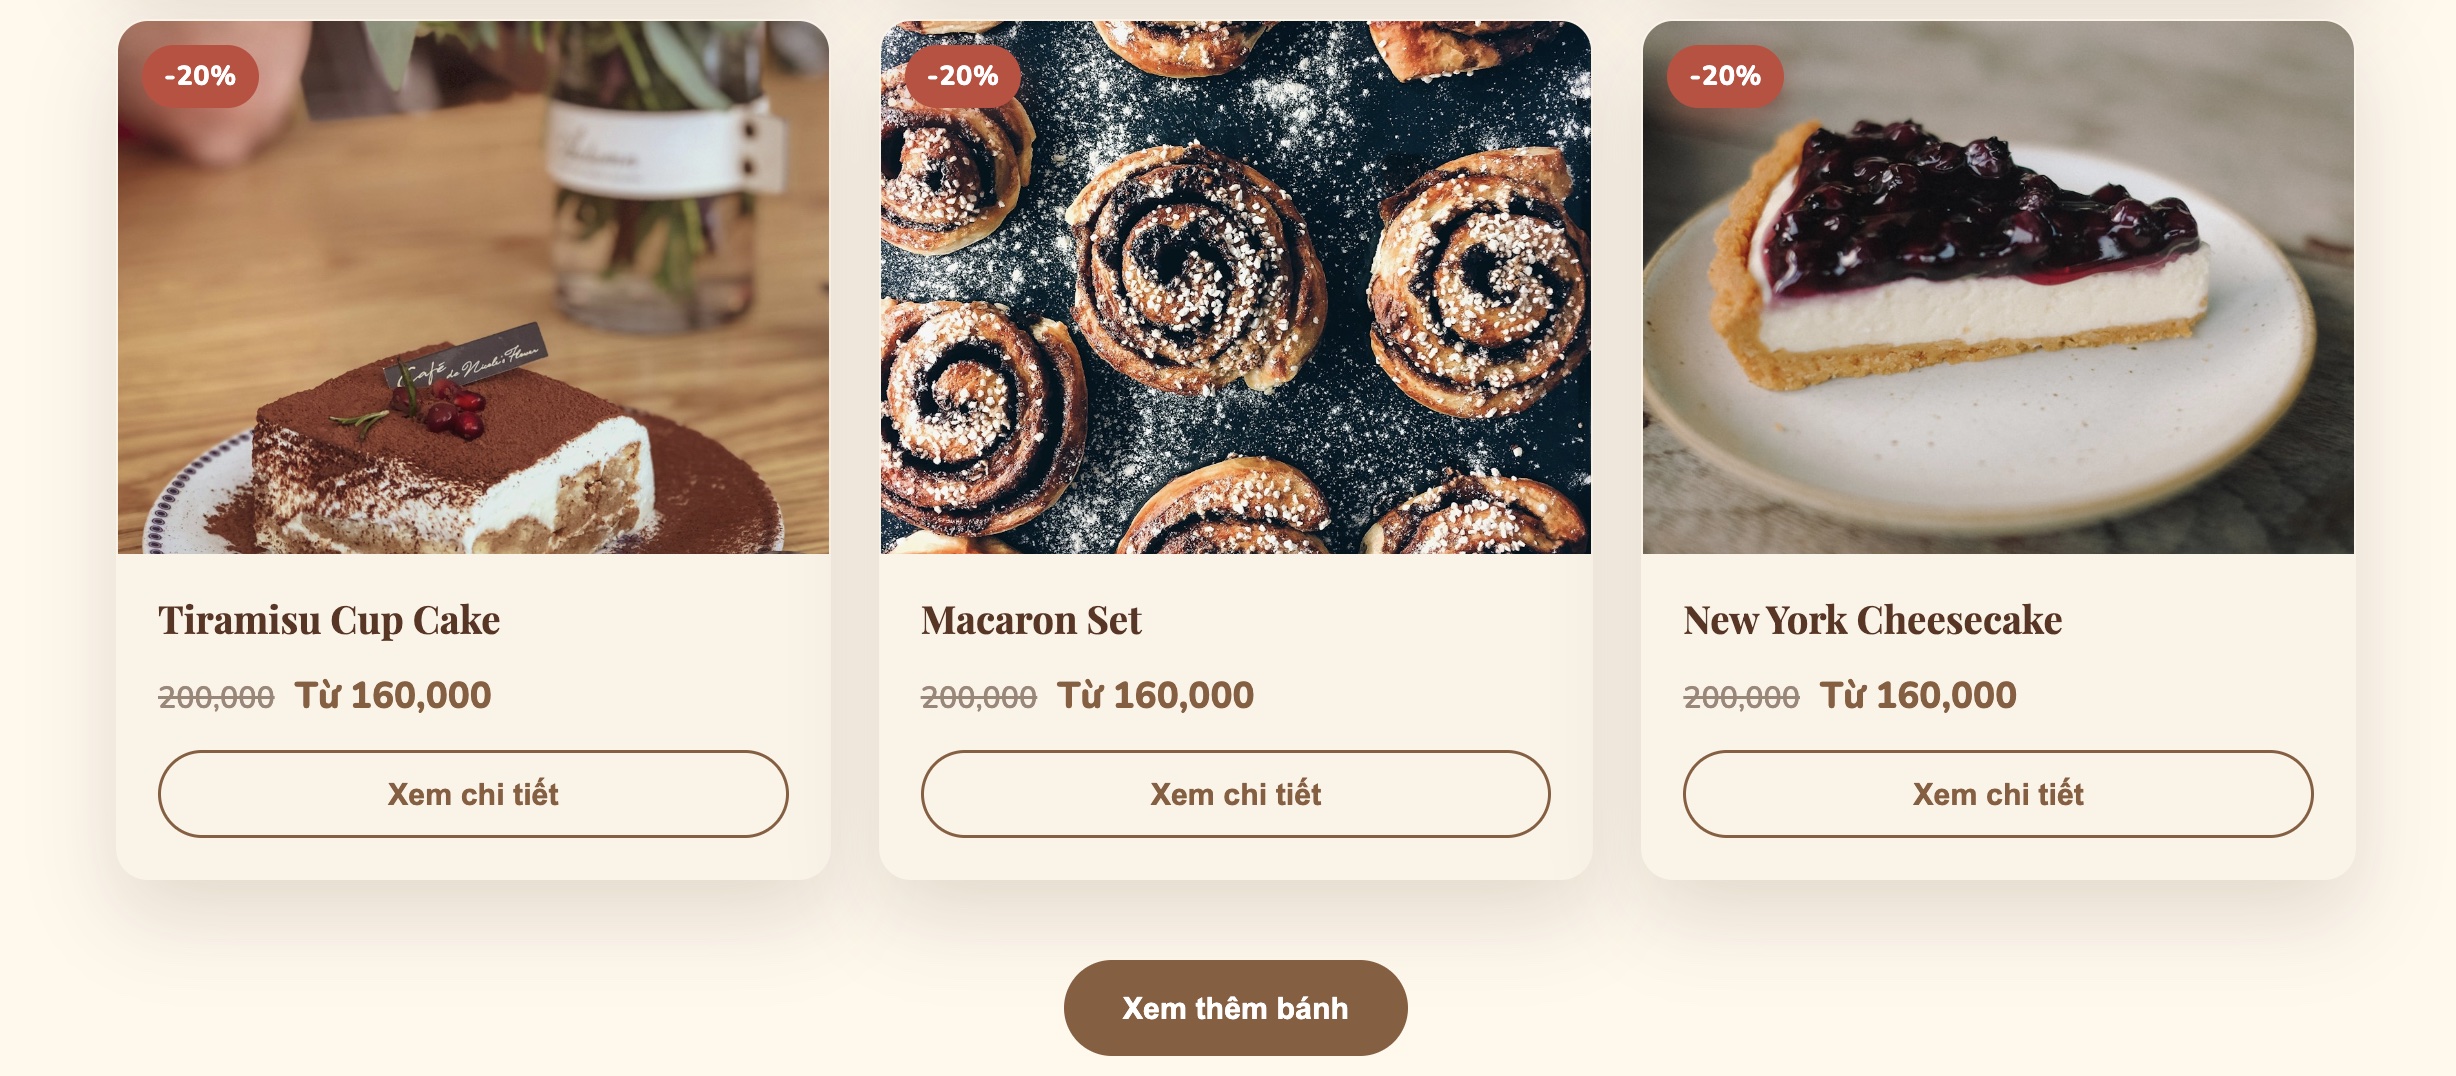The image size is (2456, 1076).
Task: Click Xem chi tiết under New York Cheesecake
Action: [x=1998, y=794]
